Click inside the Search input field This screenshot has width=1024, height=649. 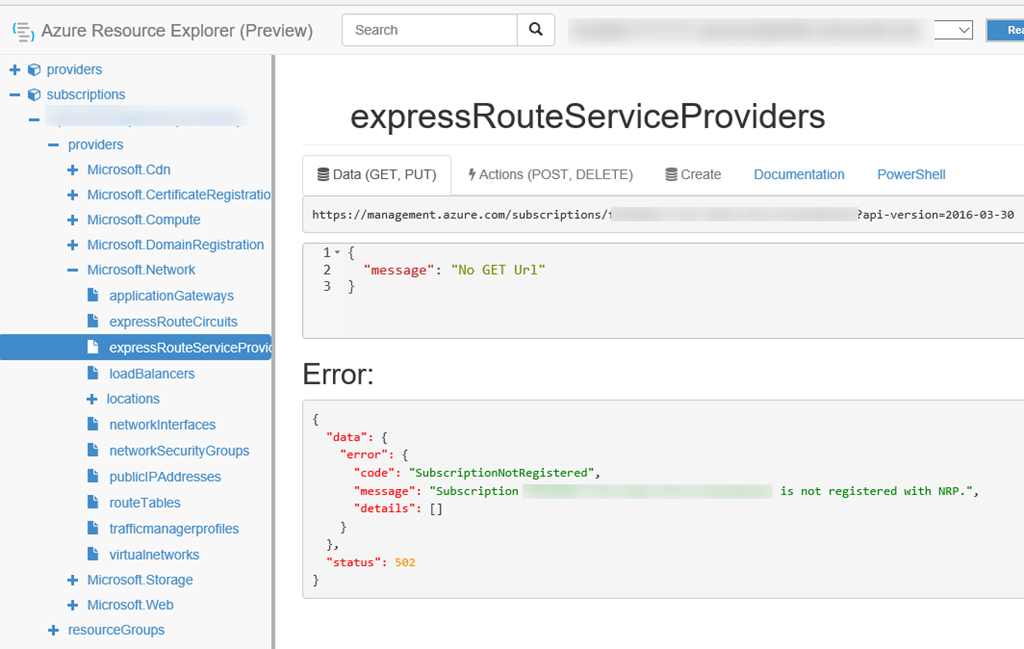430,30
